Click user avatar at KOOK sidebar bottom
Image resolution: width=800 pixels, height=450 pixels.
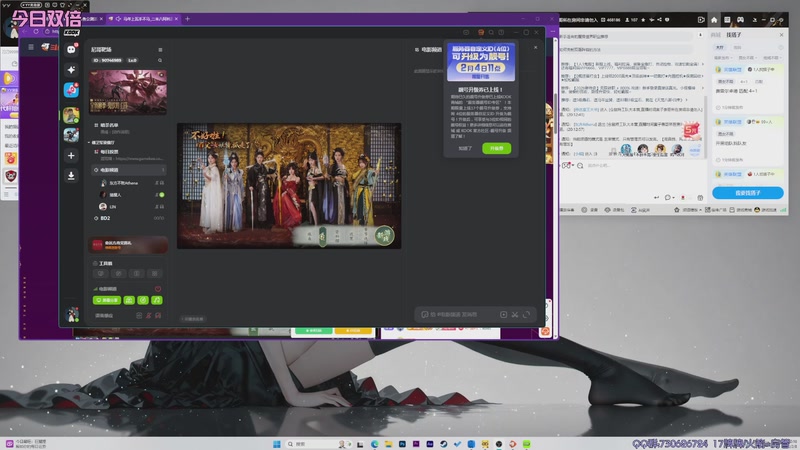coord(72,314)
